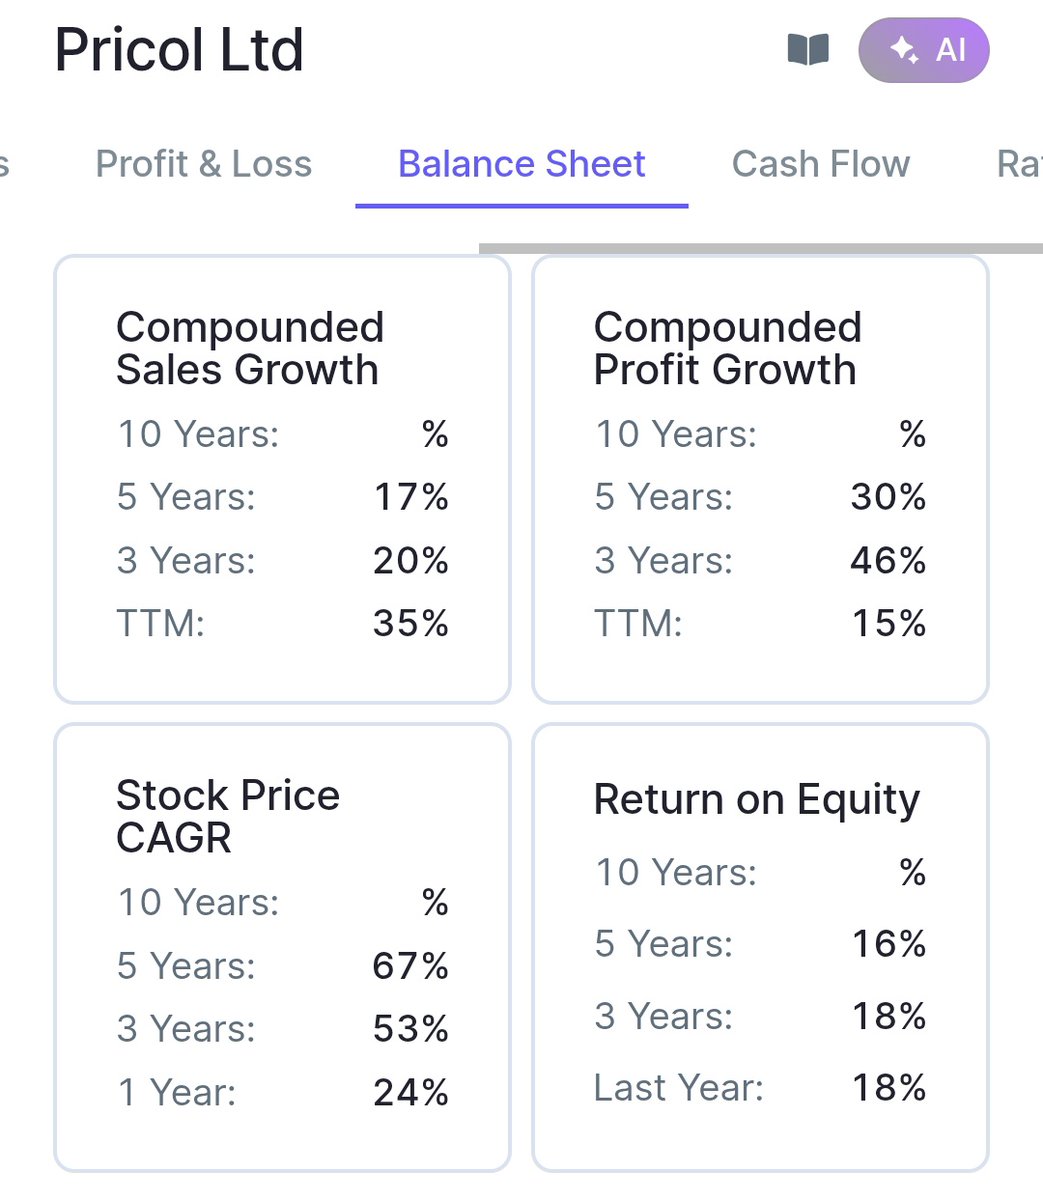
Task: Select the 5 Years sales growth 17% value
Action: 411,497
